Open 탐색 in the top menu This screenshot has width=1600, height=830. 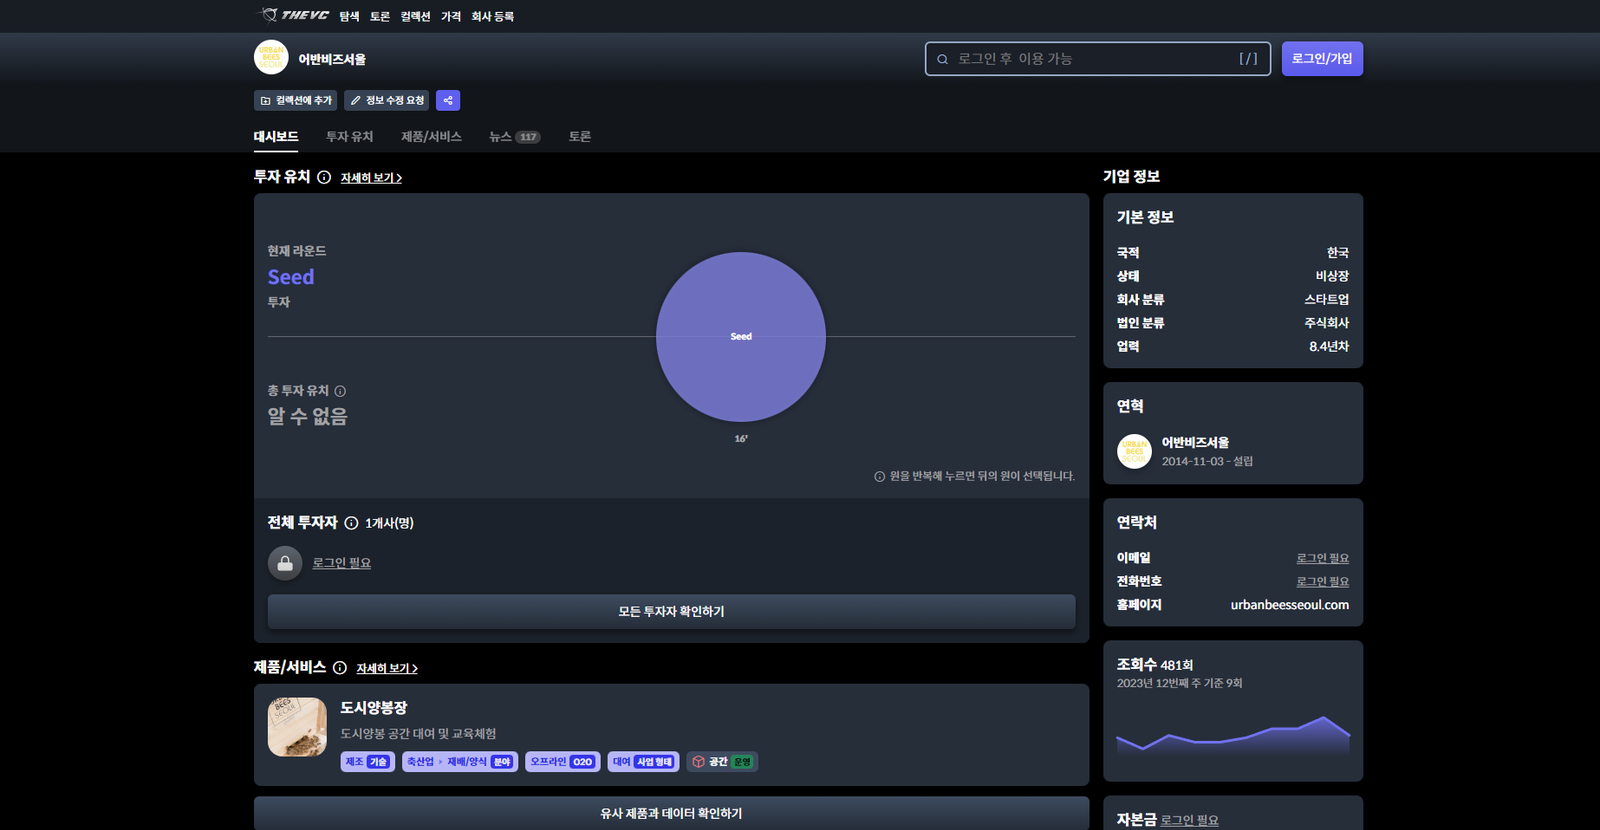[349, 16]
